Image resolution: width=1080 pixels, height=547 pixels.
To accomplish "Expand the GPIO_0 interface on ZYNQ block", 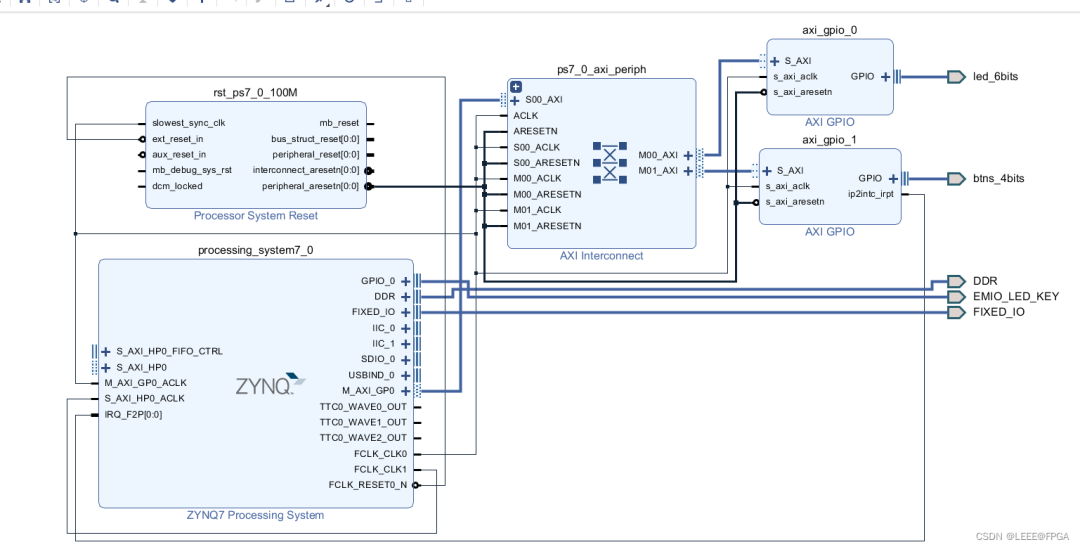I will (406, 281).
